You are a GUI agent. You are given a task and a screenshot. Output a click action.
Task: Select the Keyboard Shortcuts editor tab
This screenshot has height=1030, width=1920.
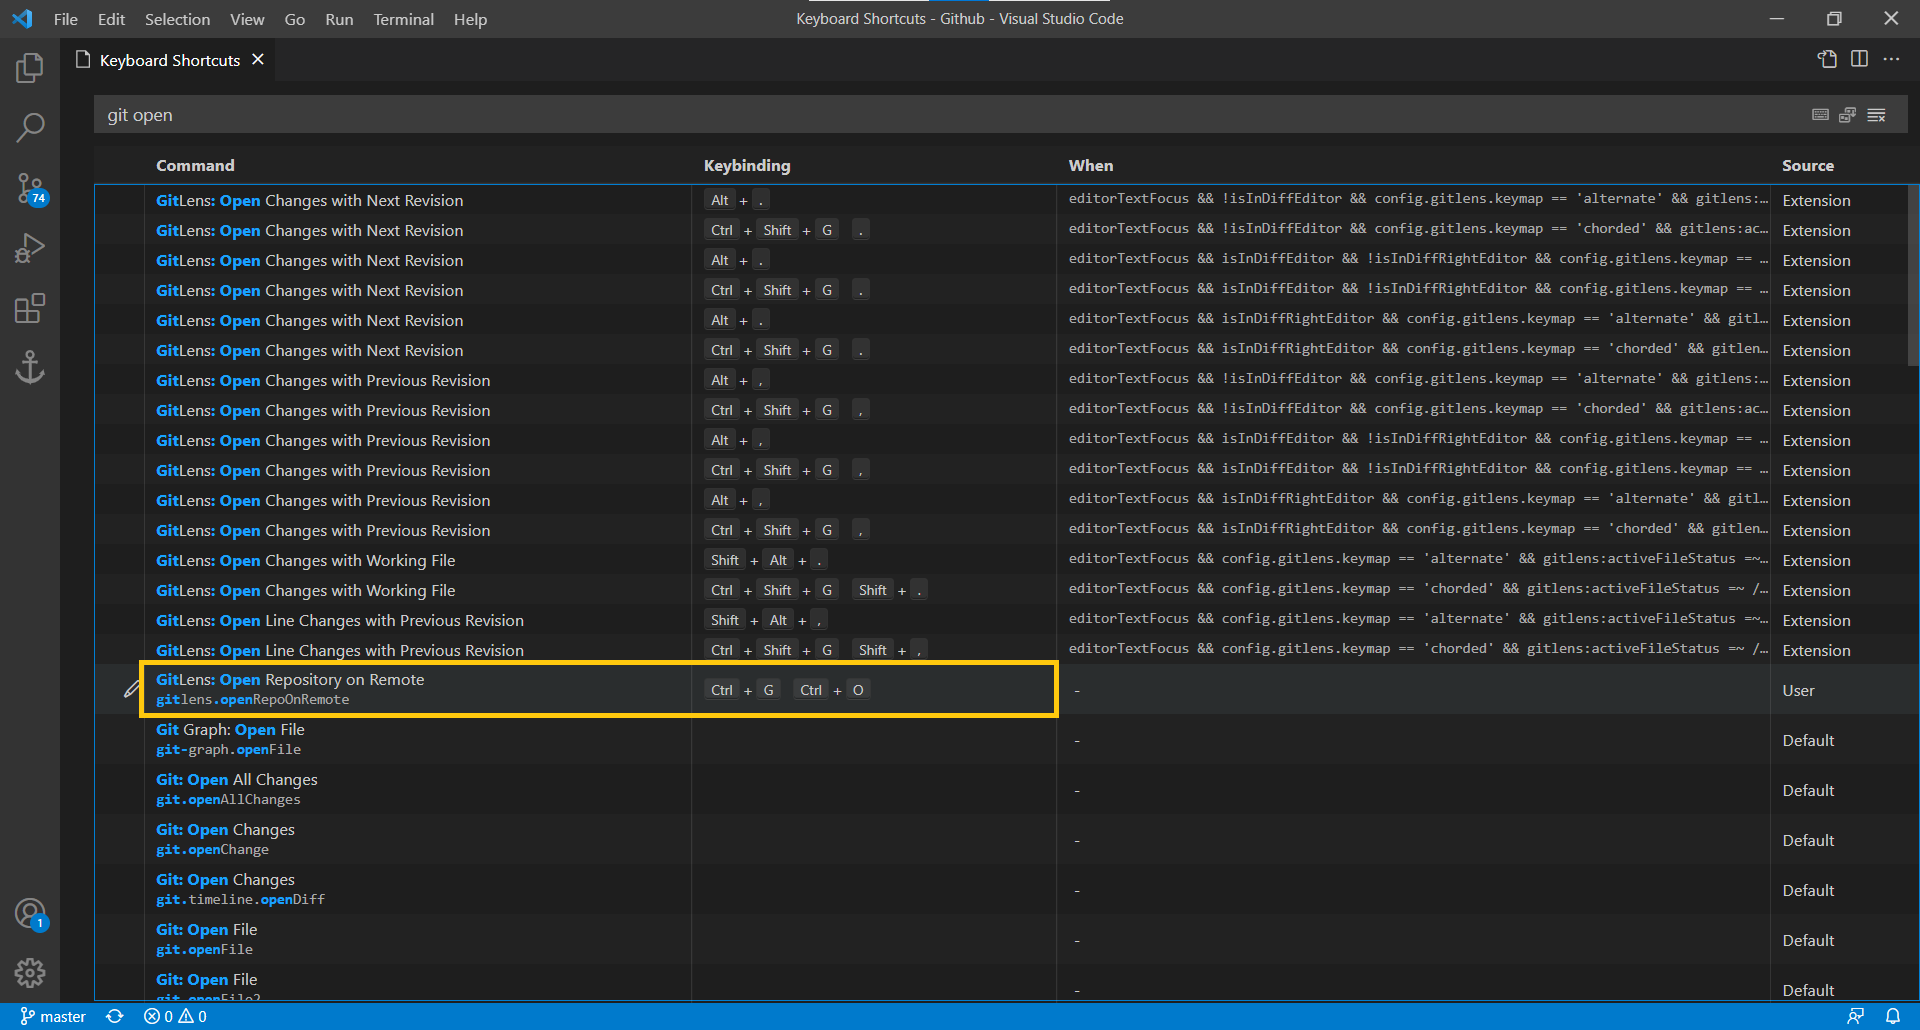tap(170, 60)
